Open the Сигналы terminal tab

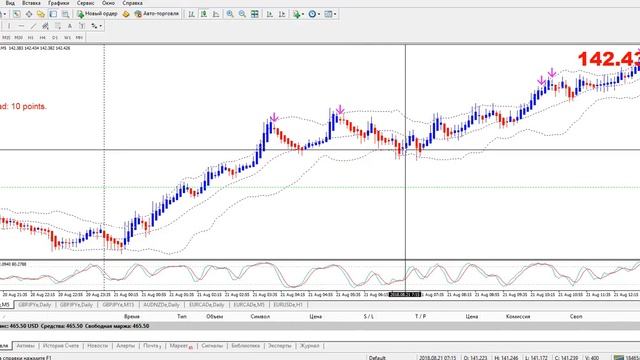click(x=212, y=346)
